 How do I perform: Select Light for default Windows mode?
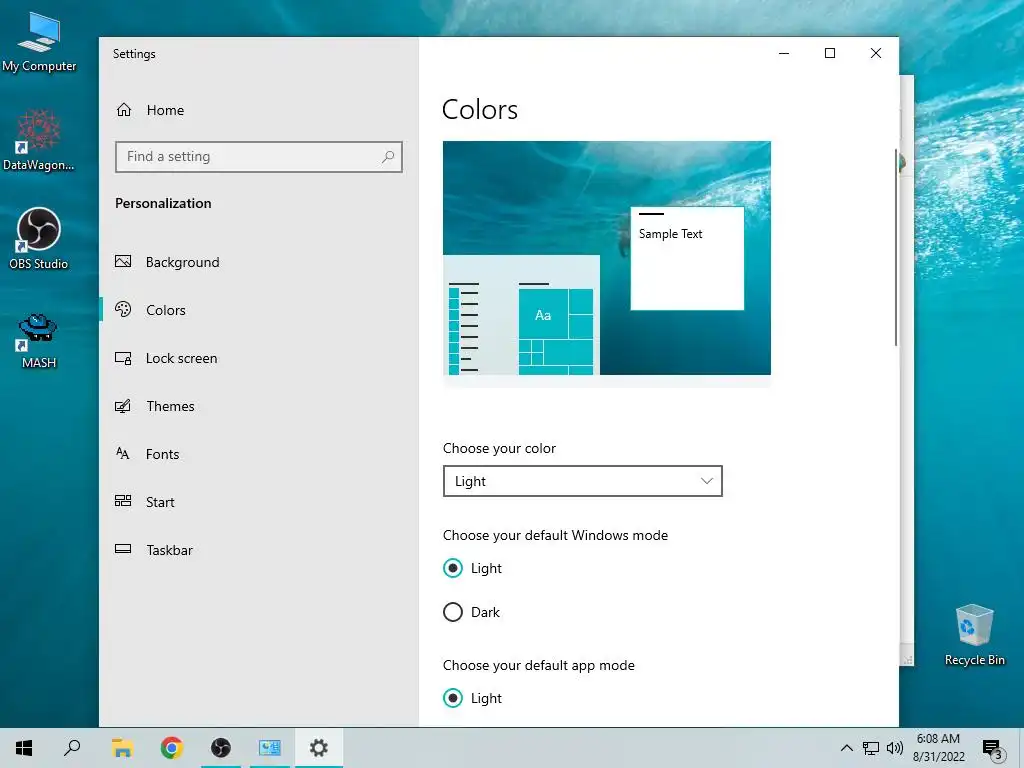tap(472, 568)
